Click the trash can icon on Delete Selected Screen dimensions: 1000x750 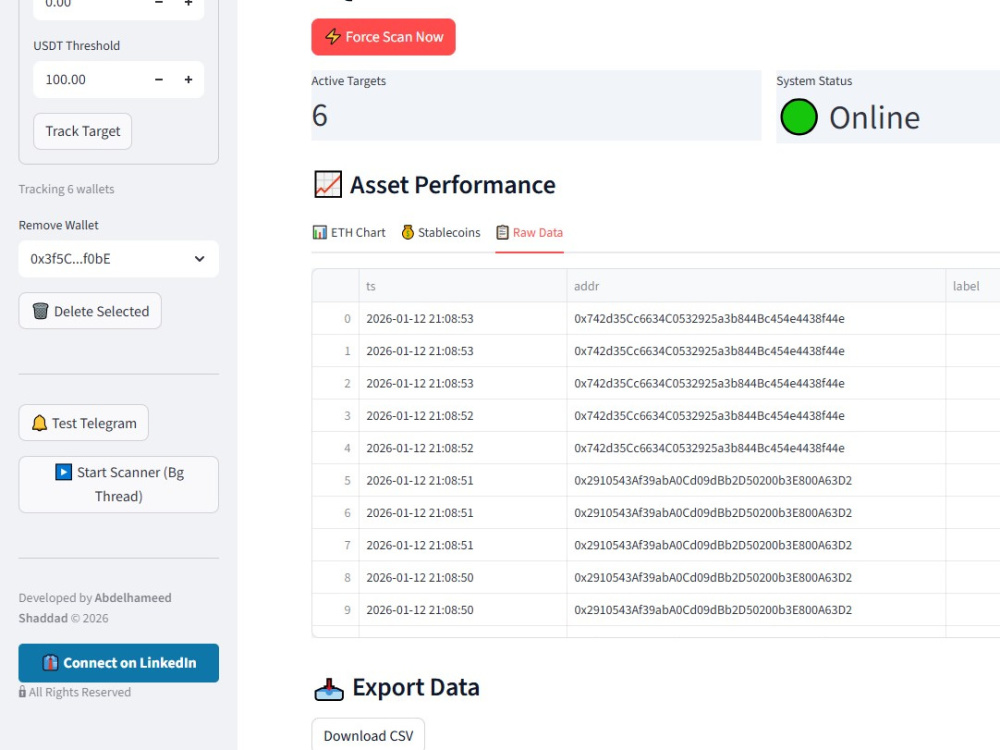40,311
